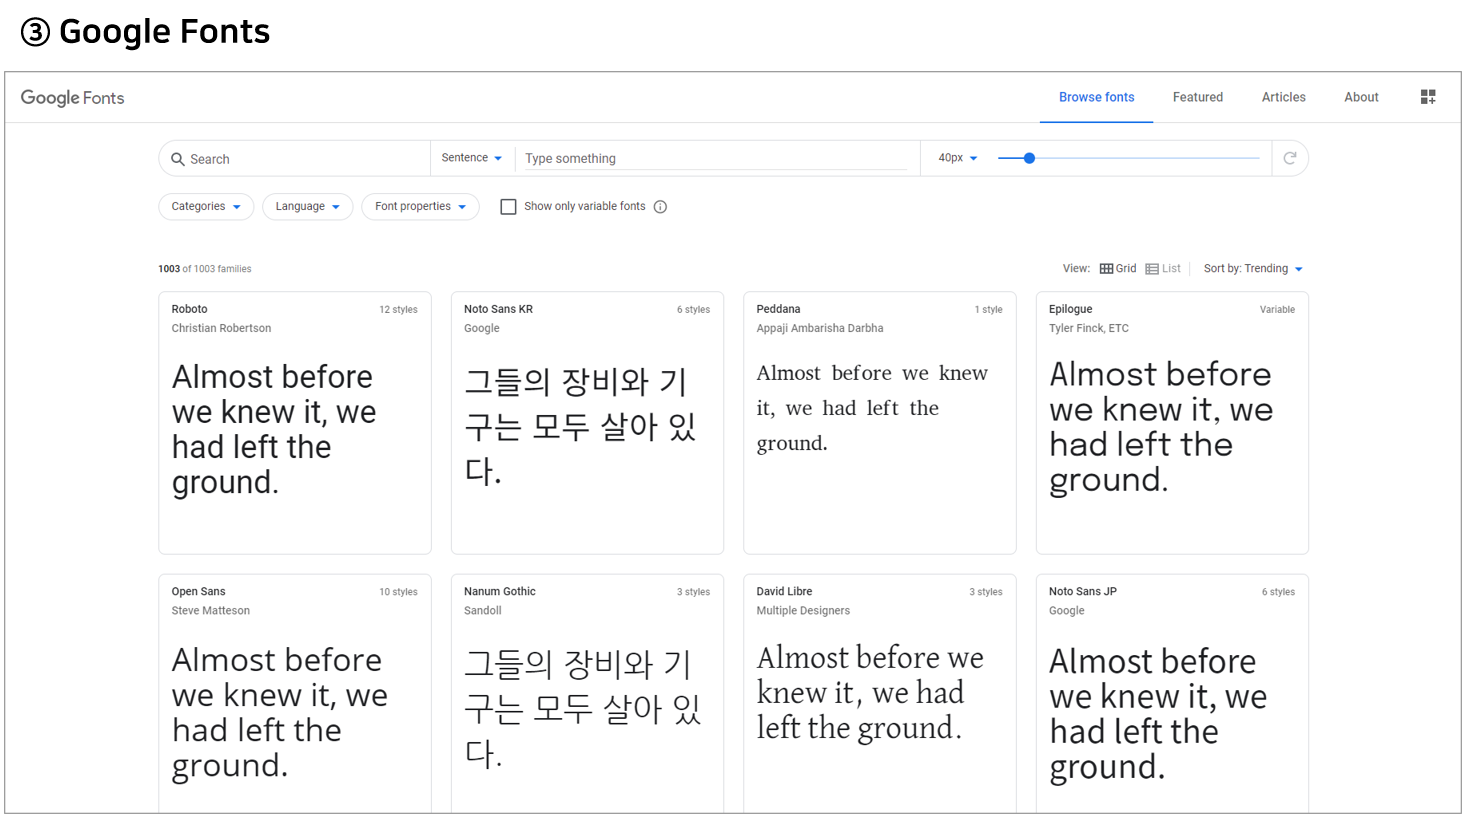Switch to Grid view
Viewport: 1462px width, 814px height.
[1118, 269]
